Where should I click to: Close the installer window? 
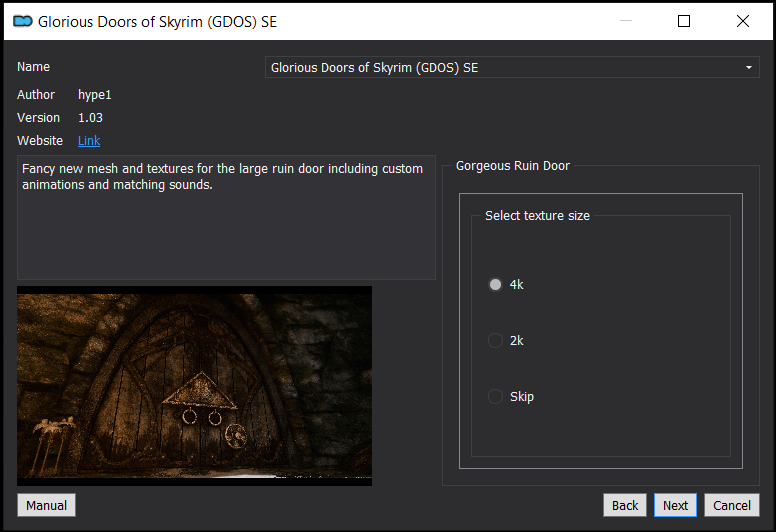pyautogui.click(x=743, y=21)
